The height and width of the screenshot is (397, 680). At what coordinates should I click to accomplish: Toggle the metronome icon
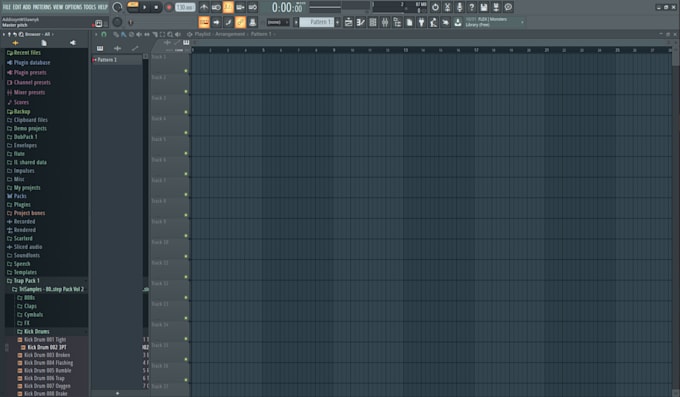203,7
